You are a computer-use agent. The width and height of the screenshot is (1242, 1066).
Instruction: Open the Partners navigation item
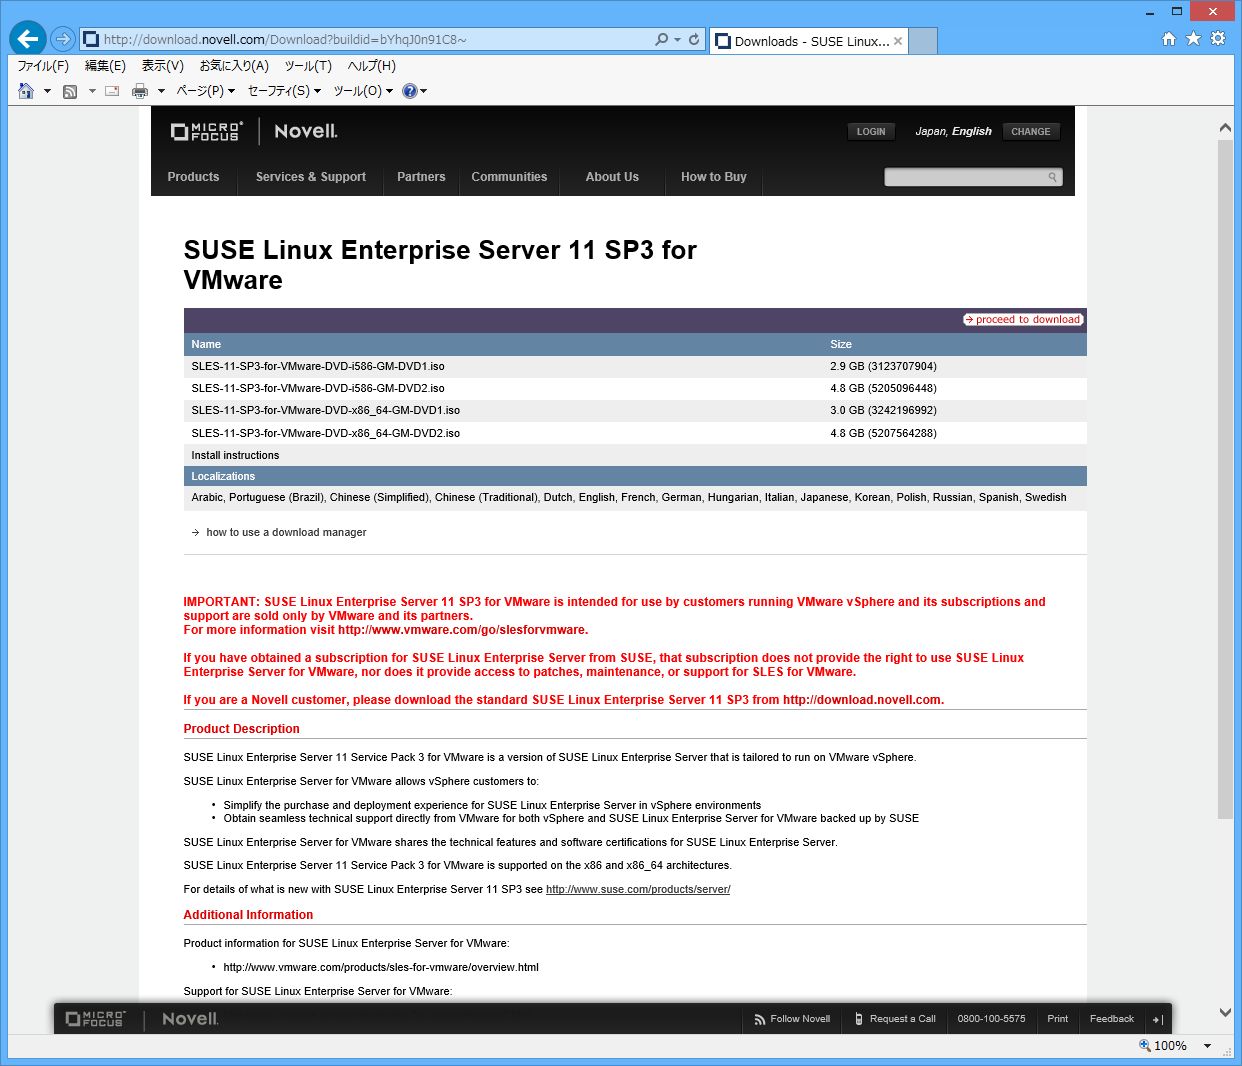pos(421,177)
